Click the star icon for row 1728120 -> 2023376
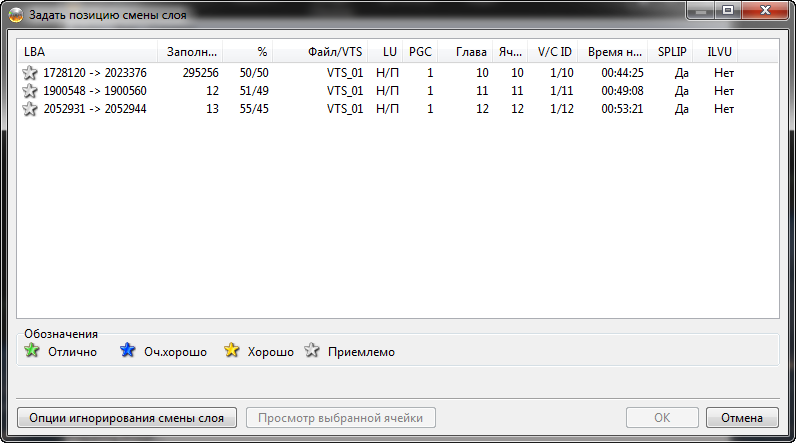 [29, 73]
